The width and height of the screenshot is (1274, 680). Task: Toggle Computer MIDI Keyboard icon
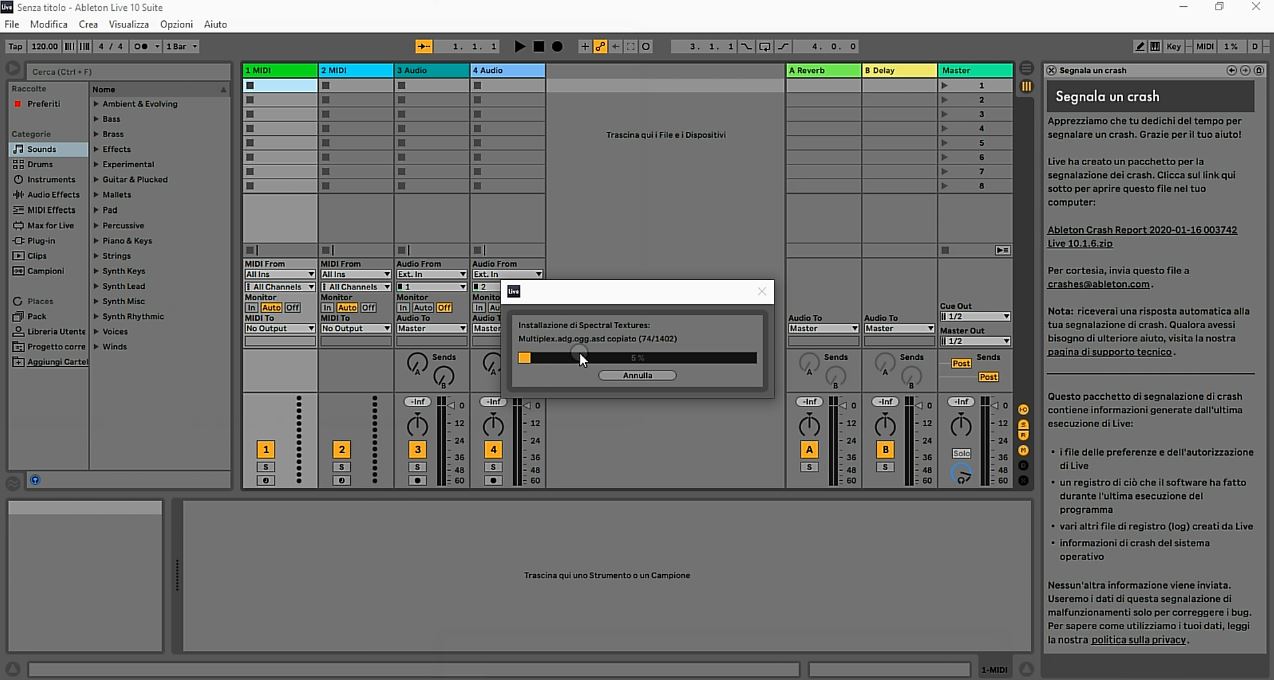[1155, 46]
